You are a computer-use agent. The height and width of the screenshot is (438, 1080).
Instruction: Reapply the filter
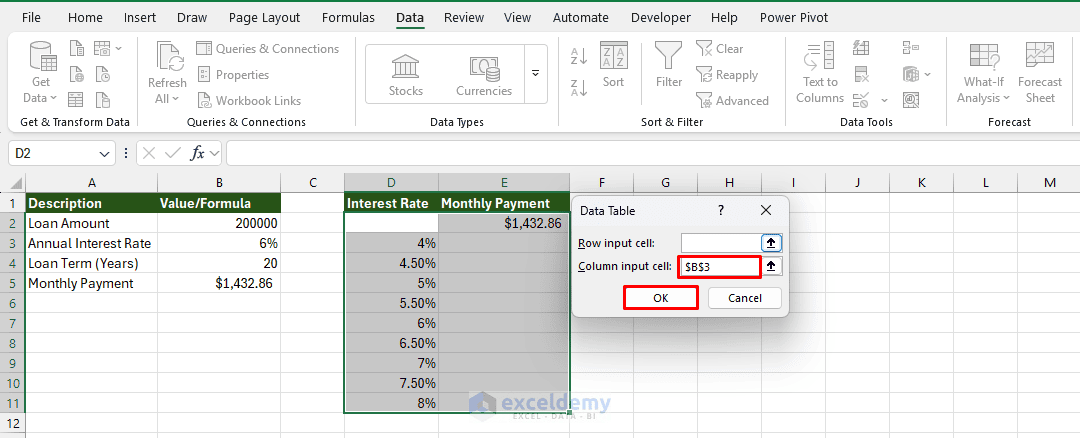click(727, 75)
